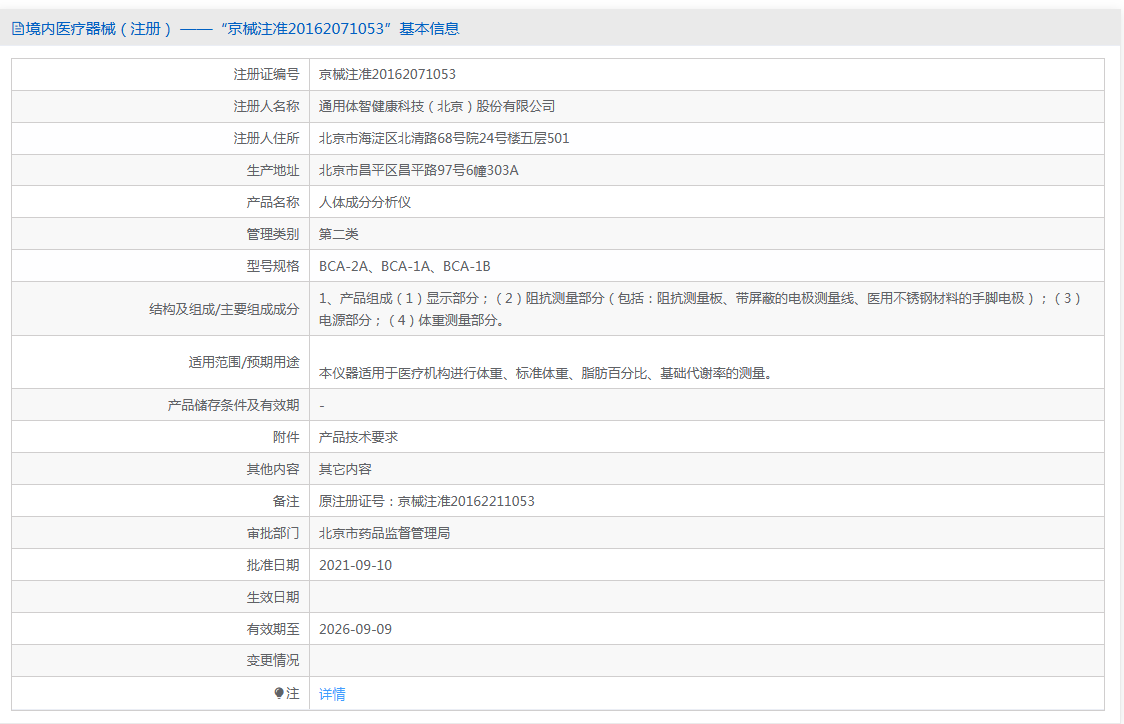Click the header title 境内医疗器械（注册）基本信息
Screen dimensions: 1124x724
coord(242,29)
